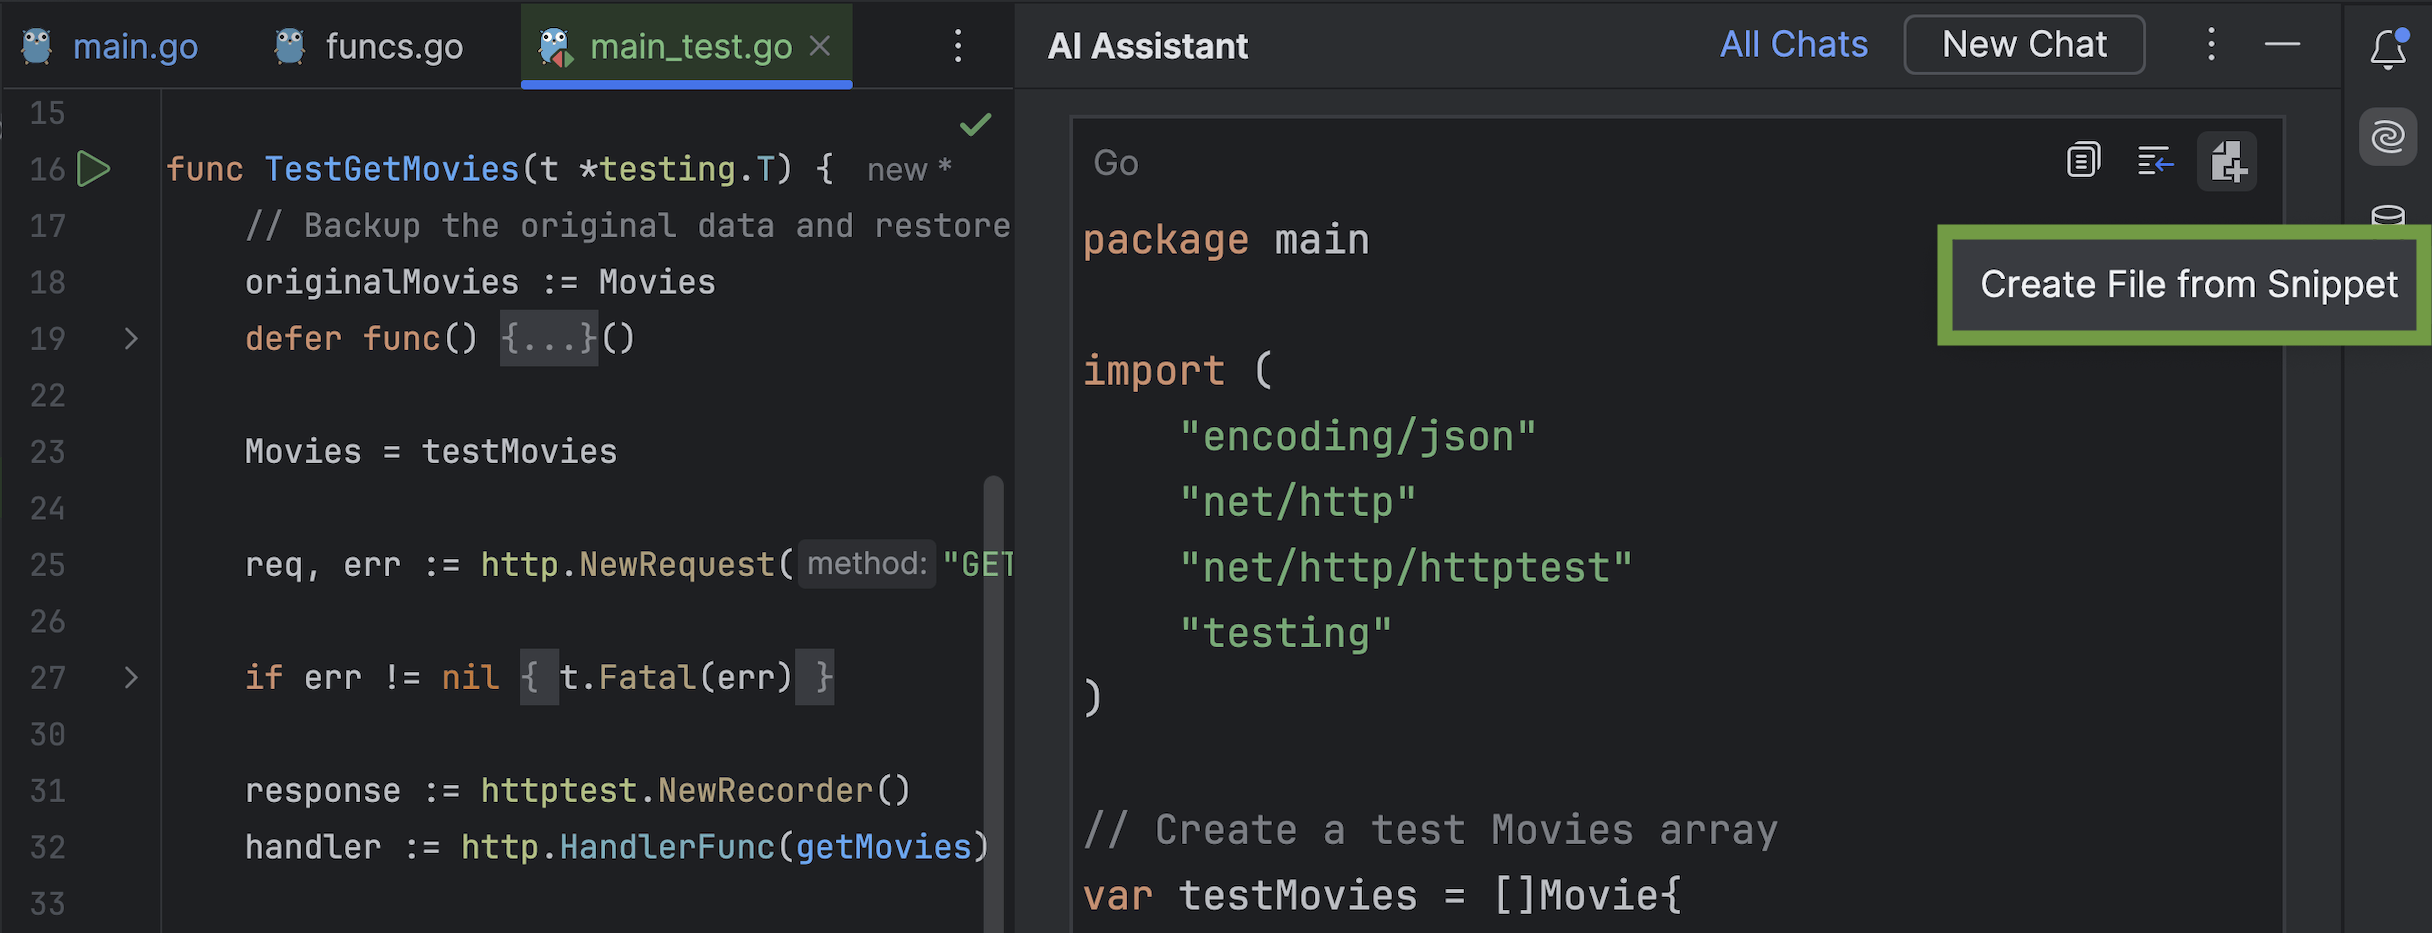Run the TestGetMovies test from the gutter

pos(93,169)
